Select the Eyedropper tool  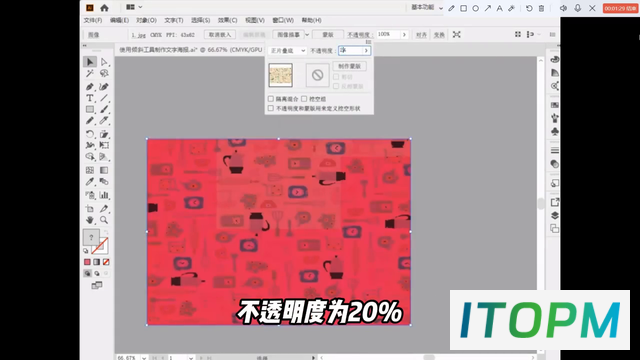(89, 182)
